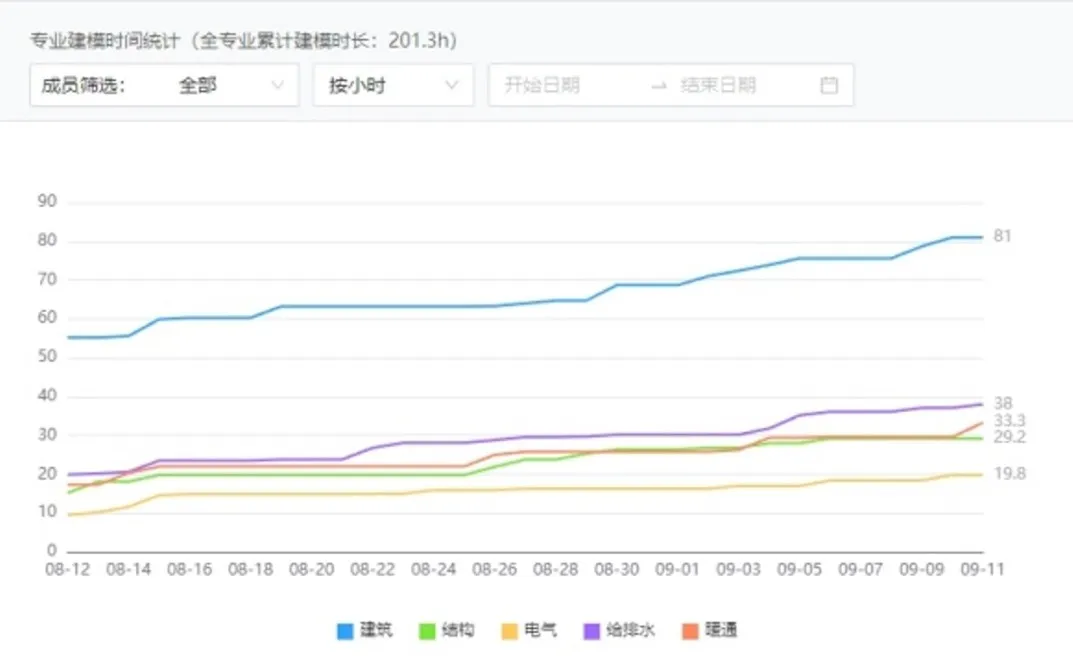
Task: Click the yellow 电气 legend square
Action: (x=509, y=631)
